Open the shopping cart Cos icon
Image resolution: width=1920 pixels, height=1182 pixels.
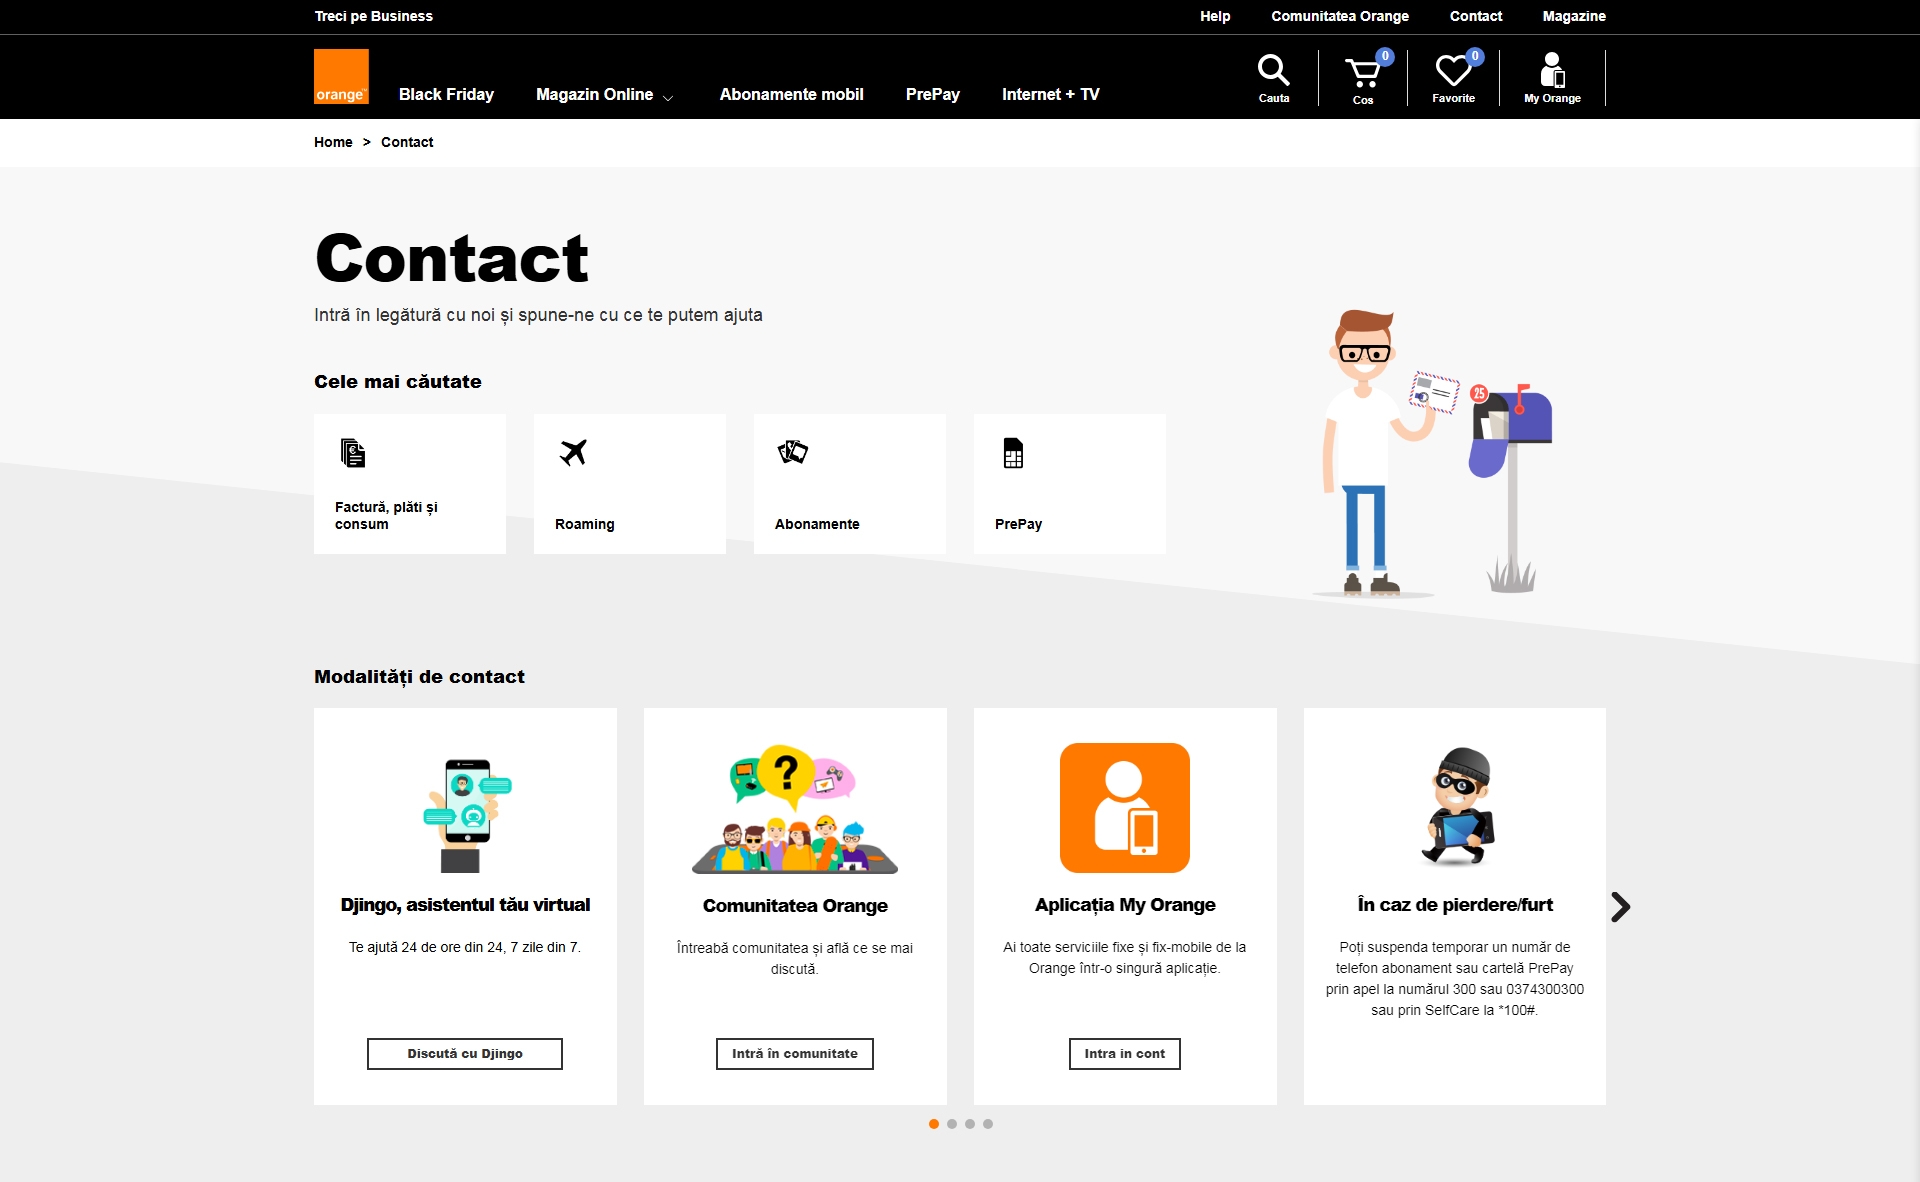1362,79
